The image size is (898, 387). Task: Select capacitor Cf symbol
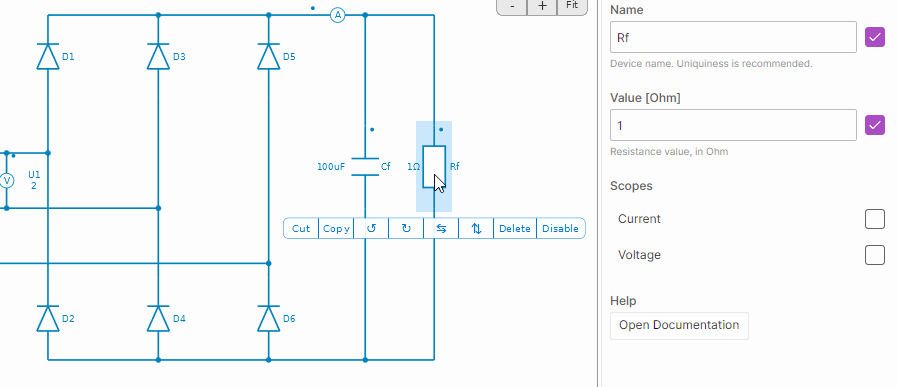point(365,167)
